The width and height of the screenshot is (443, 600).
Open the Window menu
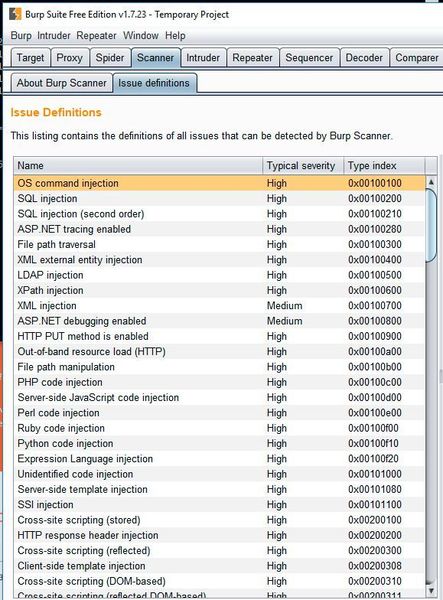pyautogui.click(x=141, y=36)
